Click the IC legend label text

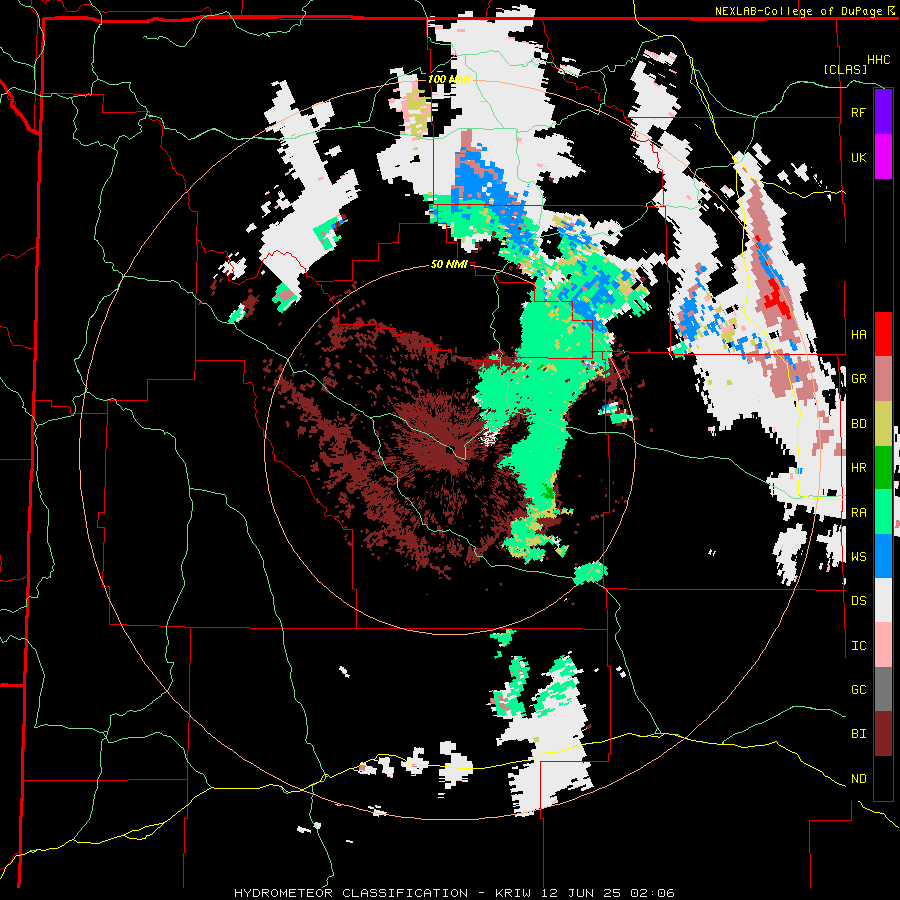pos(858,646)
